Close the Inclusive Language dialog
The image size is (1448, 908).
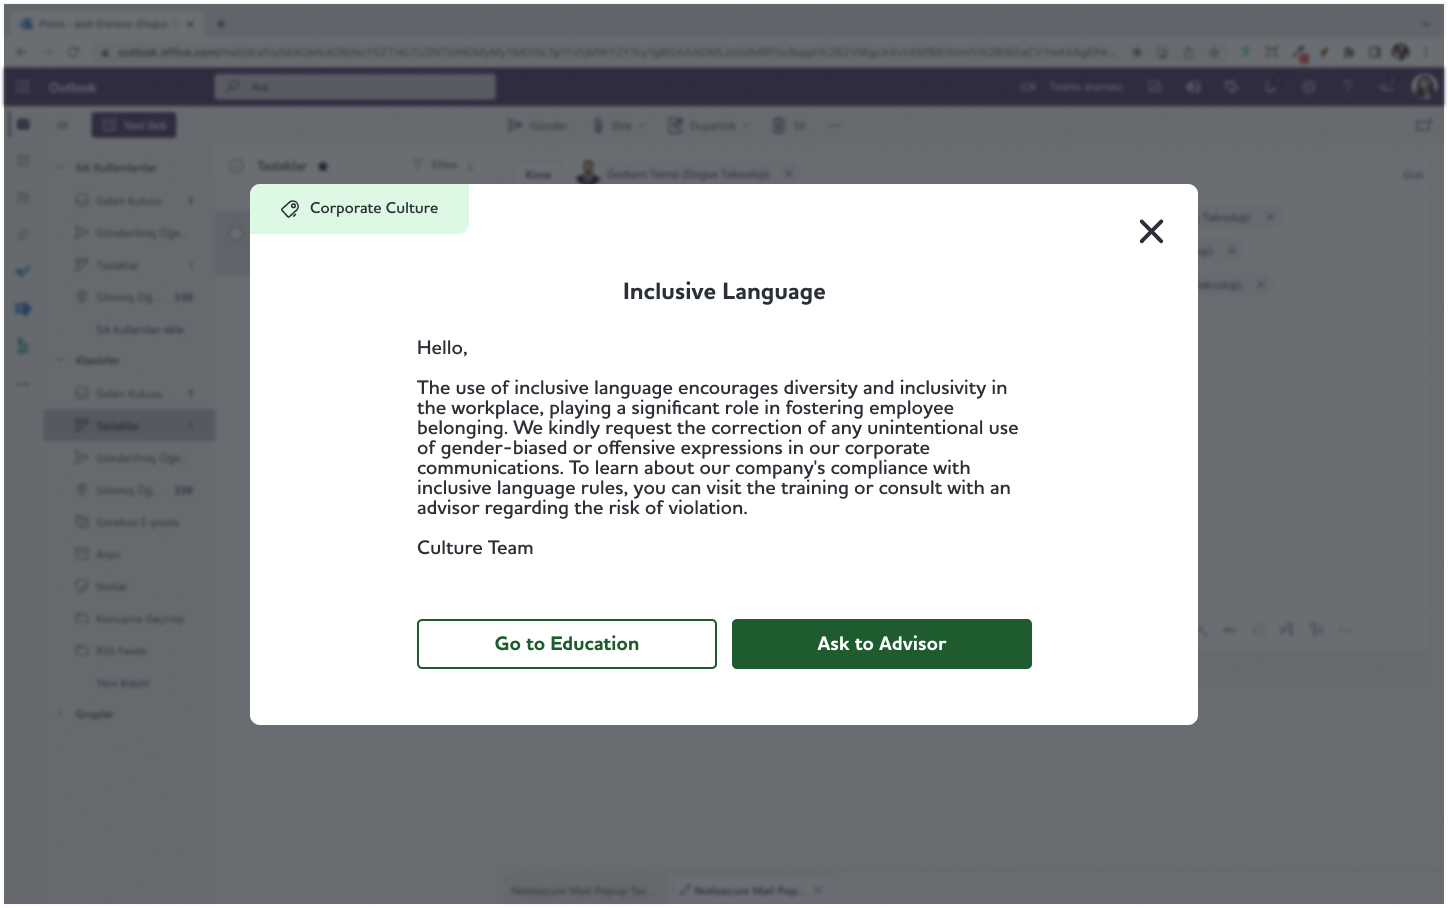(1151, 232)
